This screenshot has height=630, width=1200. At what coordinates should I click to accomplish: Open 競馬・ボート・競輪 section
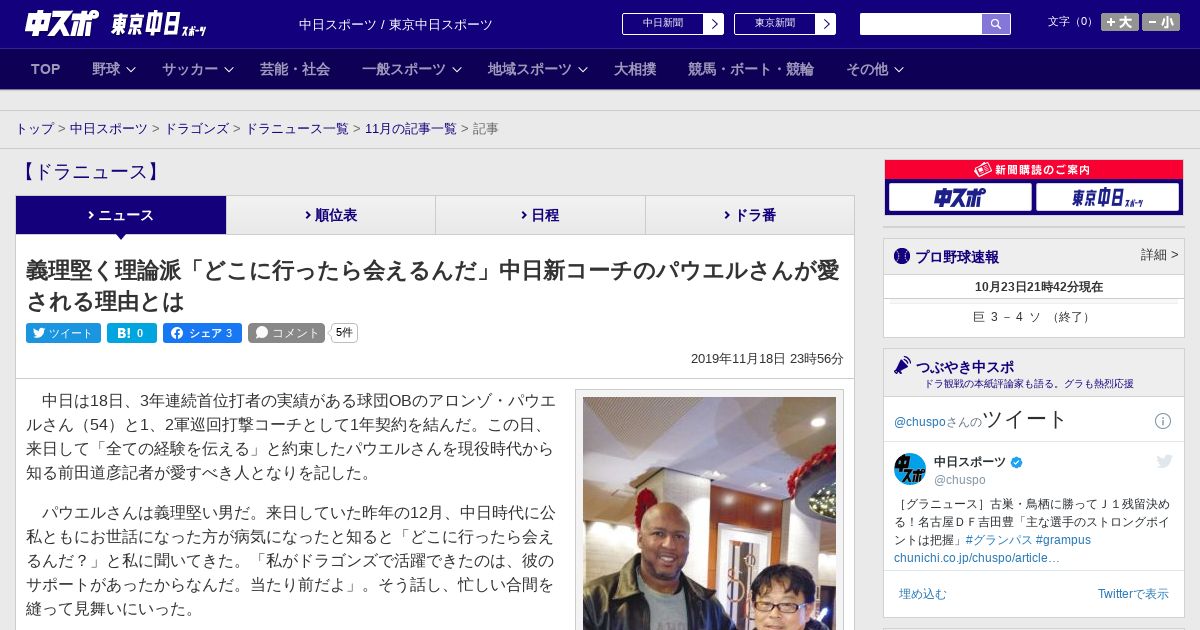tap(751, 69)
